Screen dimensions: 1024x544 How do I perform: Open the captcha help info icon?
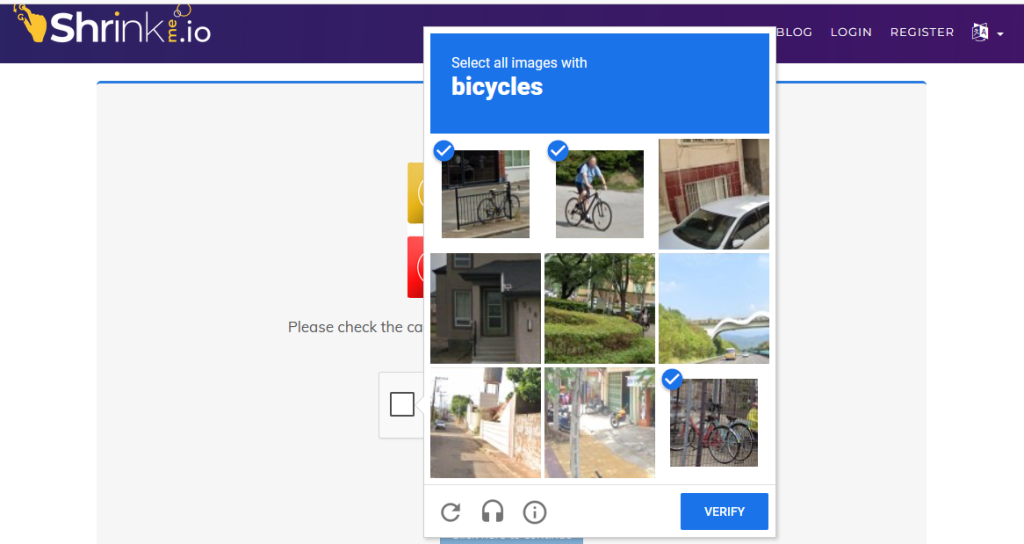[535, 512]
